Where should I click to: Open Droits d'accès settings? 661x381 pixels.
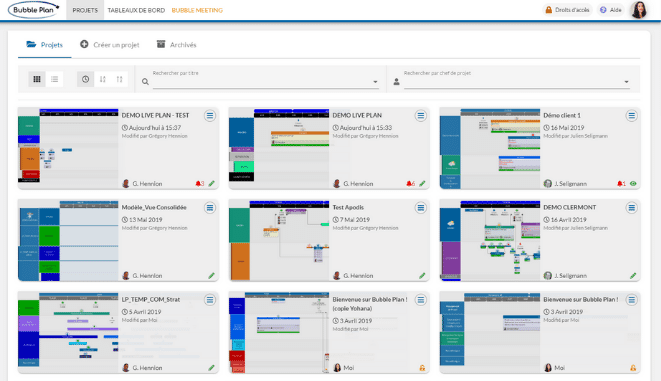(x=567, y=10)
